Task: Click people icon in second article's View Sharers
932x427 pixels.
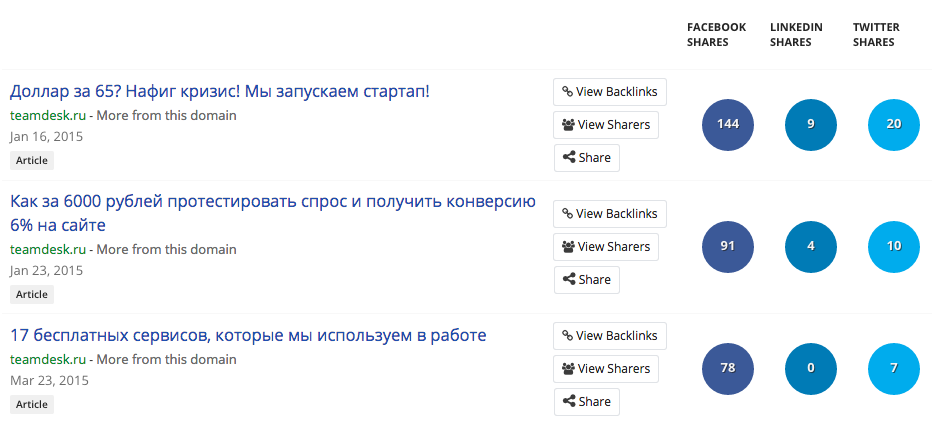Action: point(568,247)
